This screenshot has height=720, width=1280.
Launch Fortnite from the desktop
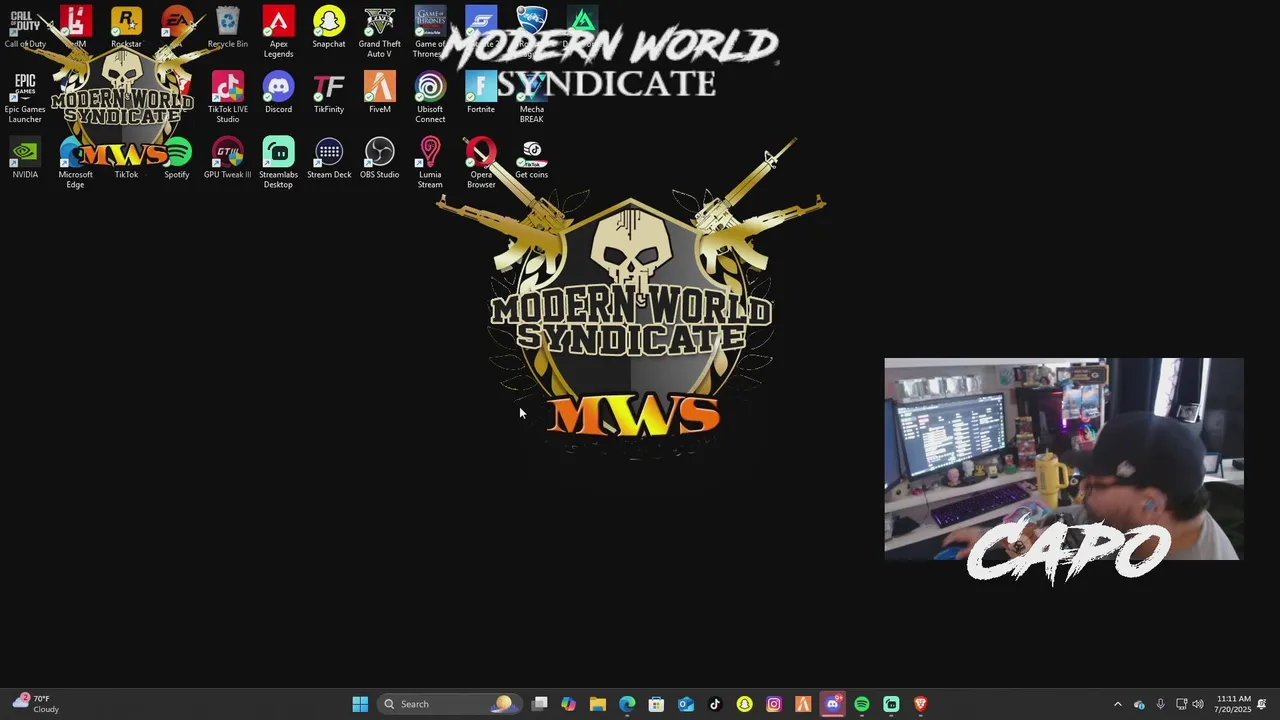coord(481,93)
